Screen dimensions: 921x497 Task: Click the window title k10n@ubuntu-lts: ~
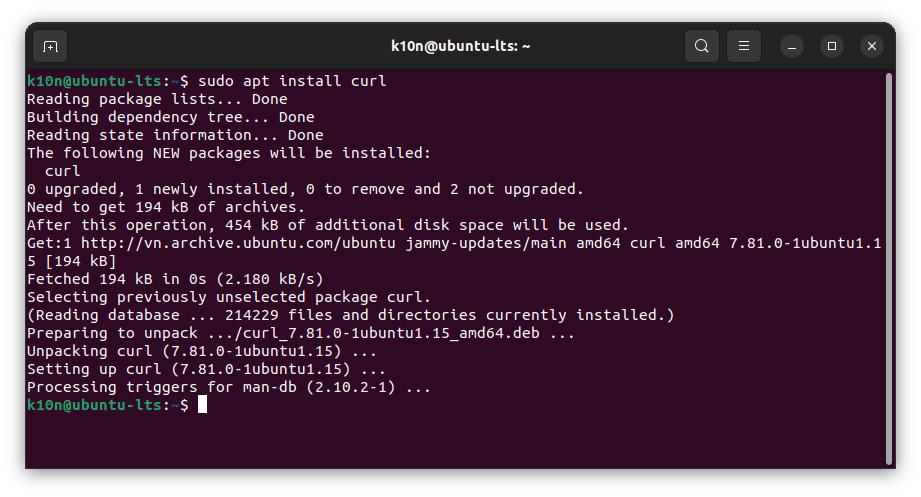pos(460,46)
